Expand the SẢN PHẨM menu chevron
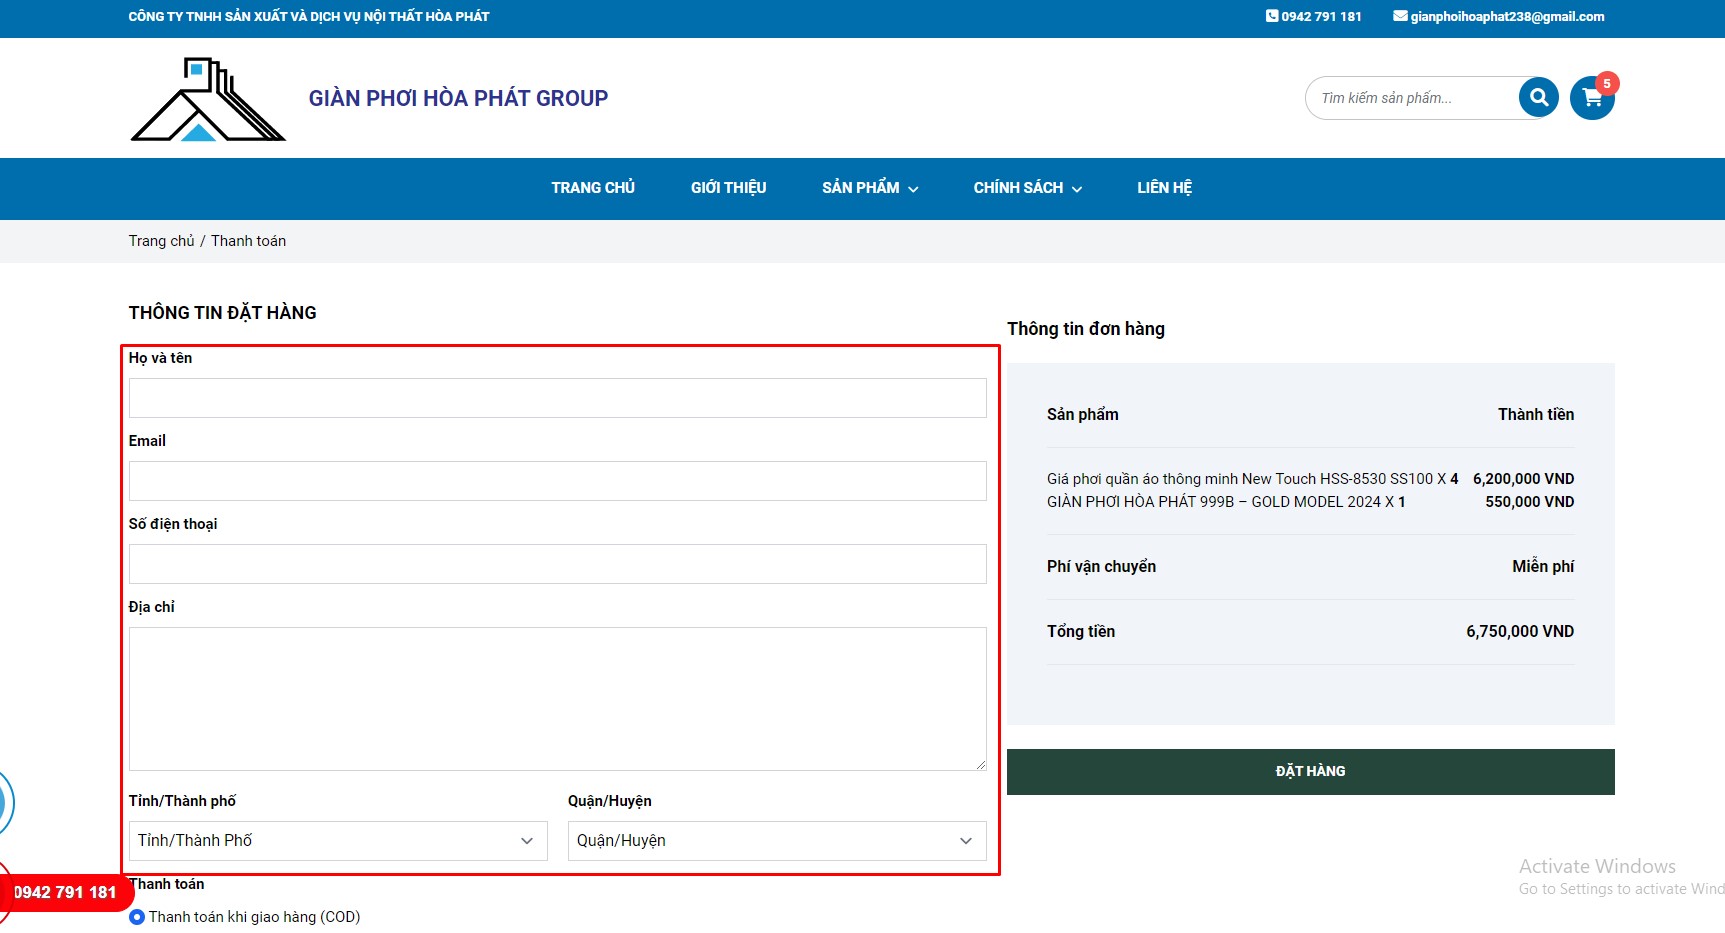This screenshot has width=1725, height=933. coord(913,189)
